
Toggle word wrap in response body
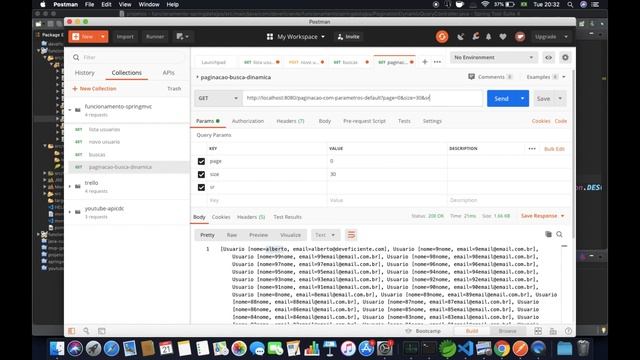351,235
